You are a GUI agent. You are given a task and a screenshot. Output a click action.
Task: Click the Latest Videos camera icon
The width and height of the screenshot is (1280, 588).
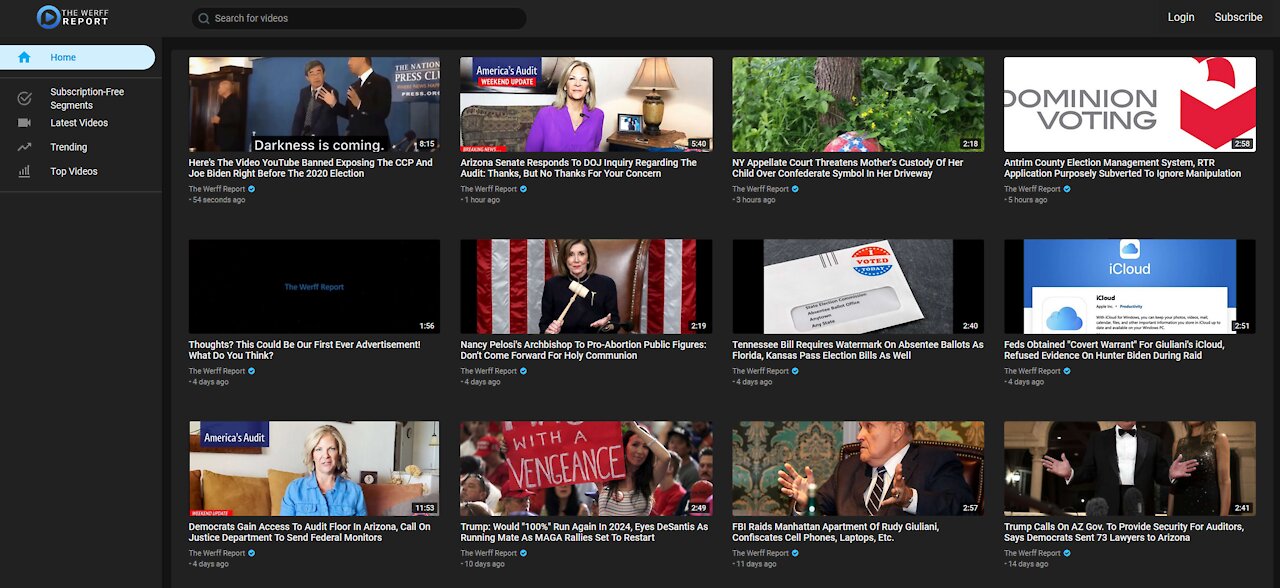(24, 122)
